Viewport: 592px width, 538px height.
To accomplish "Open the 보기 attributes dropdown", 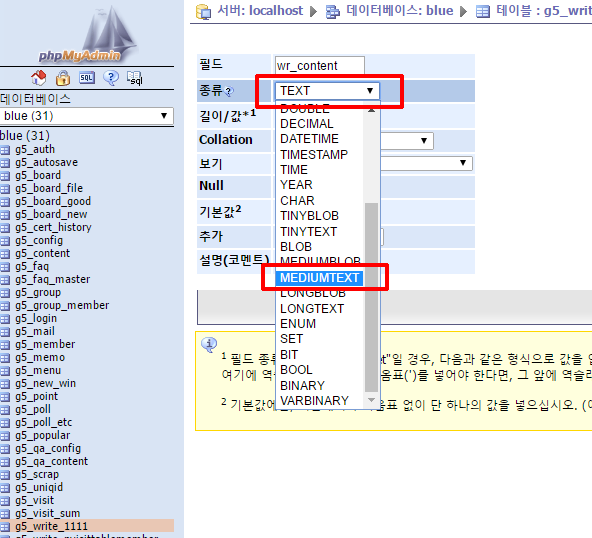I will click(426, 163).
